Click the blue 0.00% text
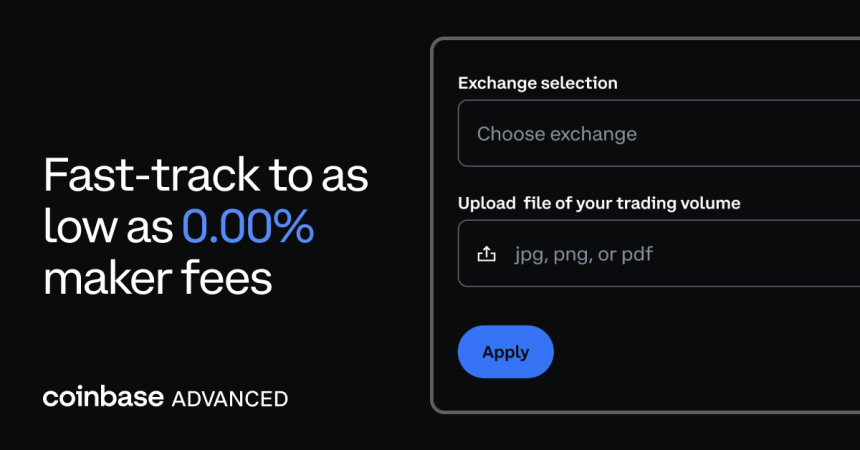The image size is (860, 450). (248, 229)
